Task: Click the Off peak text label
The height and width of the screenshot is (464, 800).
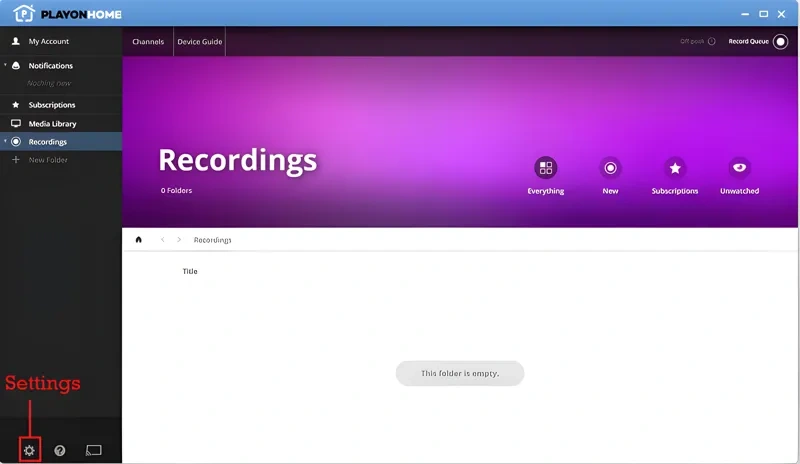Action: (x=692, y=41)
